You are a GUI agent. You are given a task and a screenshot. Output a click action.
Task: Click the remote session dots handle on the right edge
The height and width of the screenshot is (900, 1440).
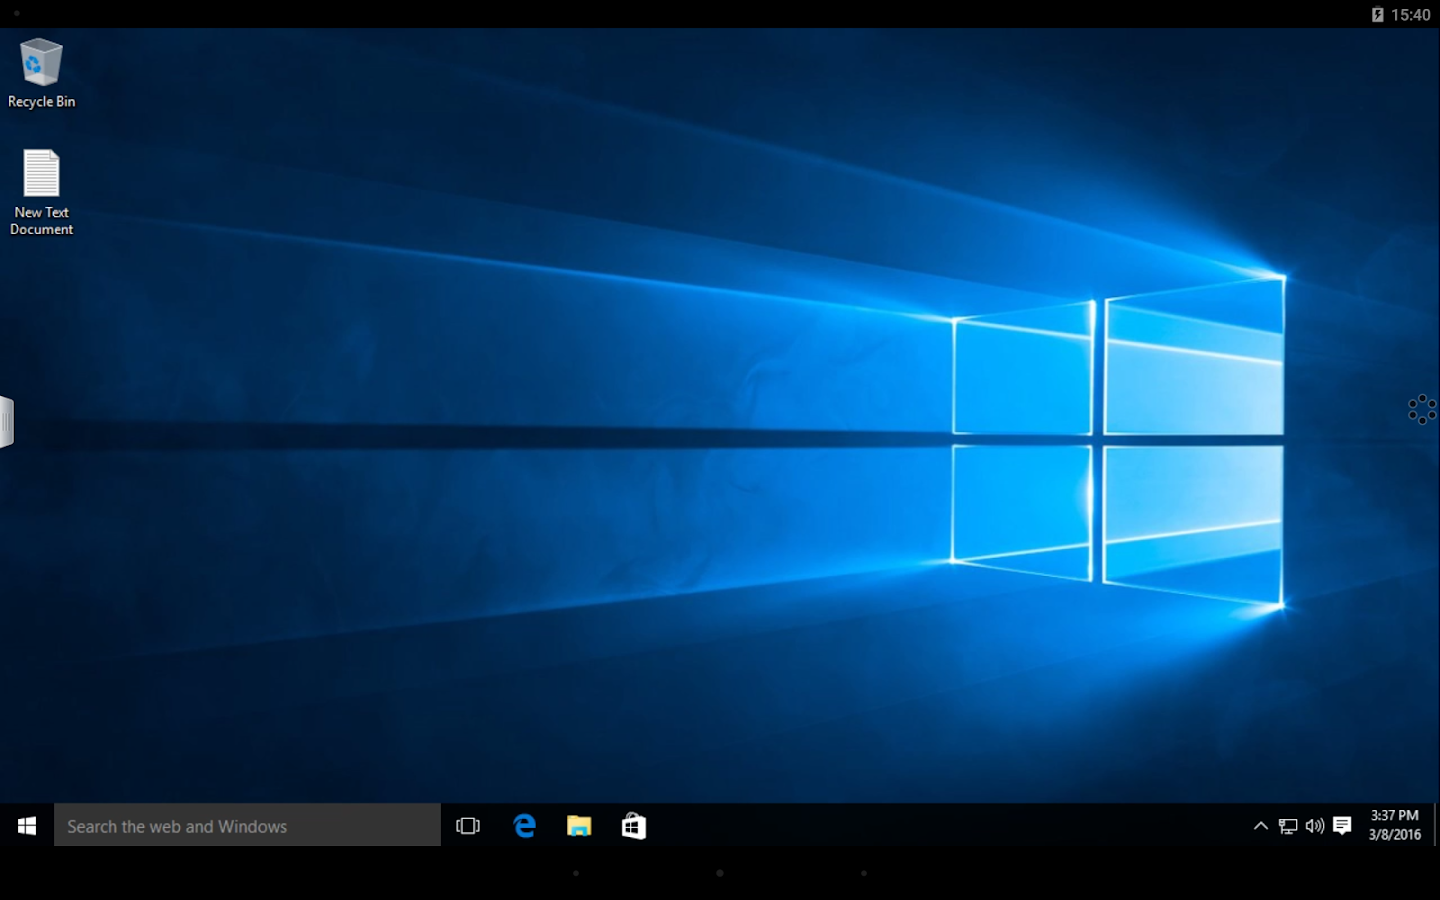[1422, 410]
